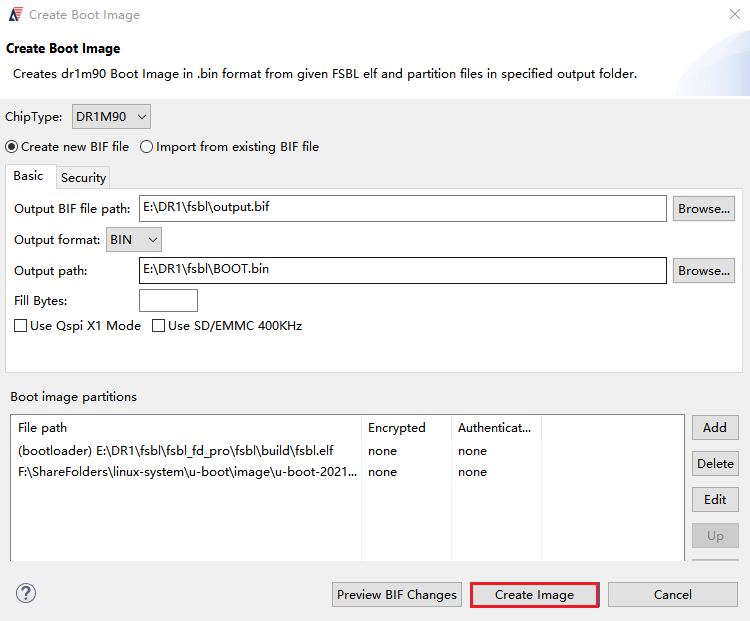This screenshot has width=750, height=621.
Task: Preview BIF Changes
Action: (x=397, y=595)
